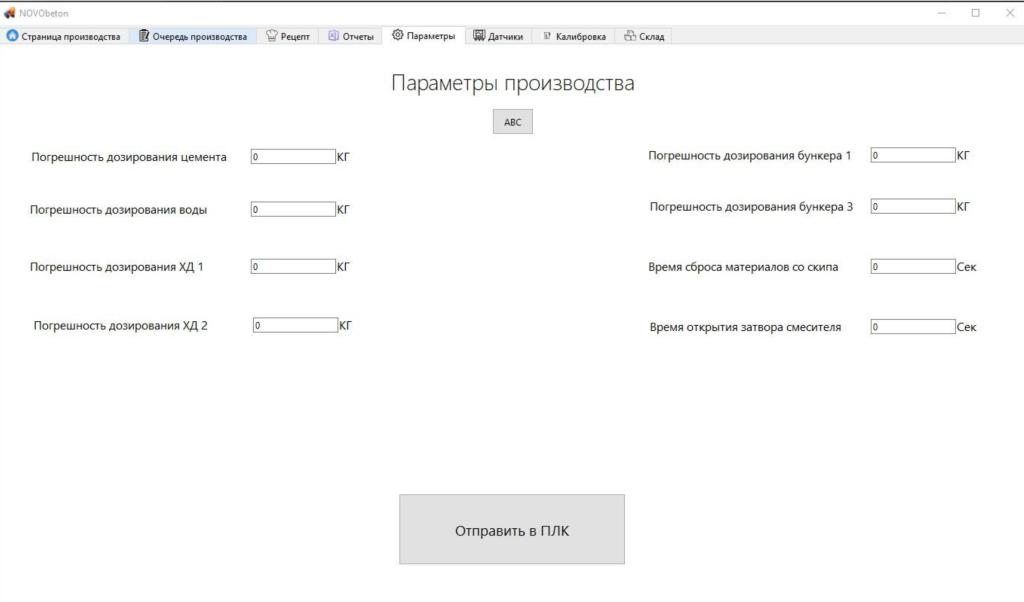Screen dimensions: 1024x602
Task: Click the clipboard icon for Очередь производства
Action: [144, 36]
